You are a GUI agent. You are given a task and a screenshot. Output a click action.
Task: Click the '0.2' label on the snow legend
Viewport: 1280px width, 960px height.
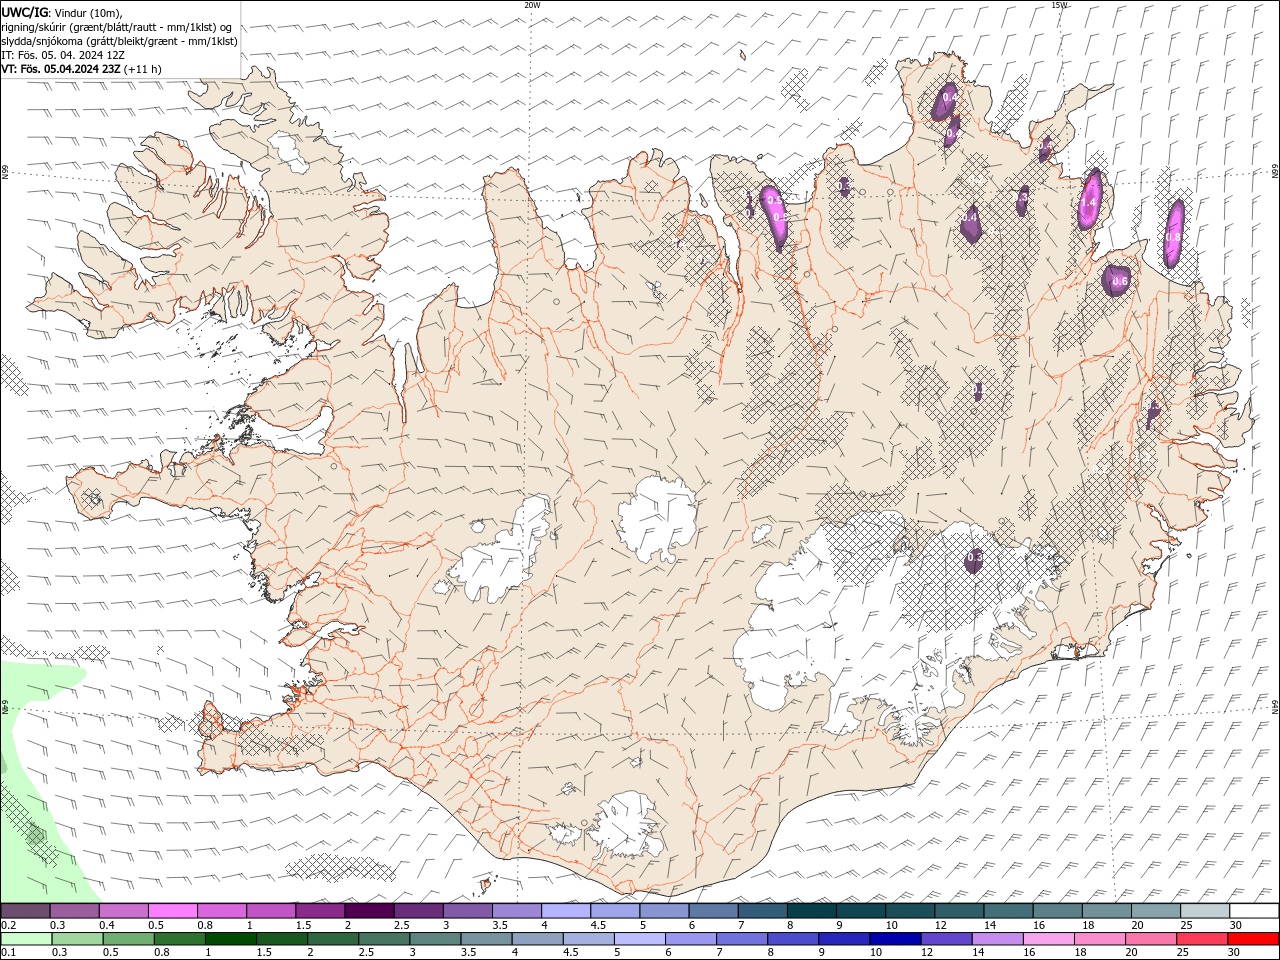point(8,925)
